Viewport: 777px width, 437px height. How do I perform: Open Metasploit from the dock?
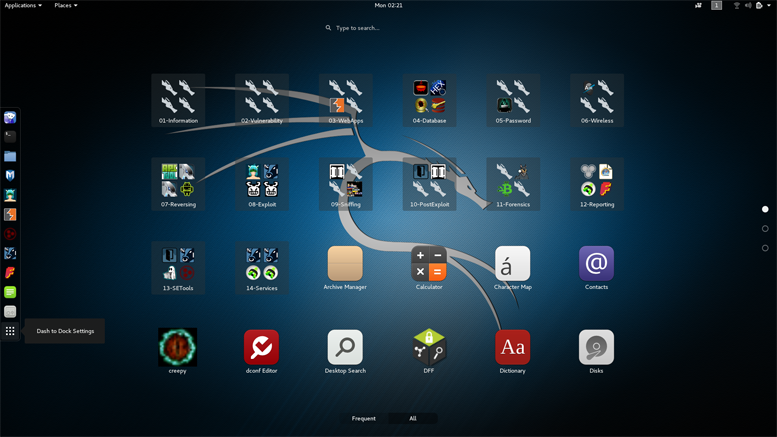10,175
